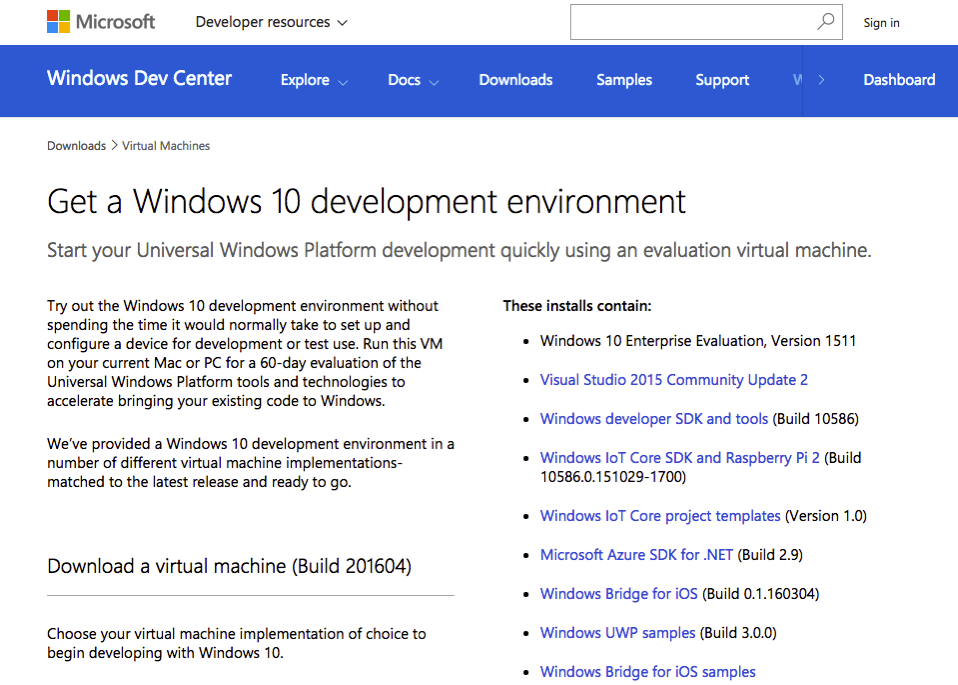Open the Explore menu dropdown

coord(314,81)
